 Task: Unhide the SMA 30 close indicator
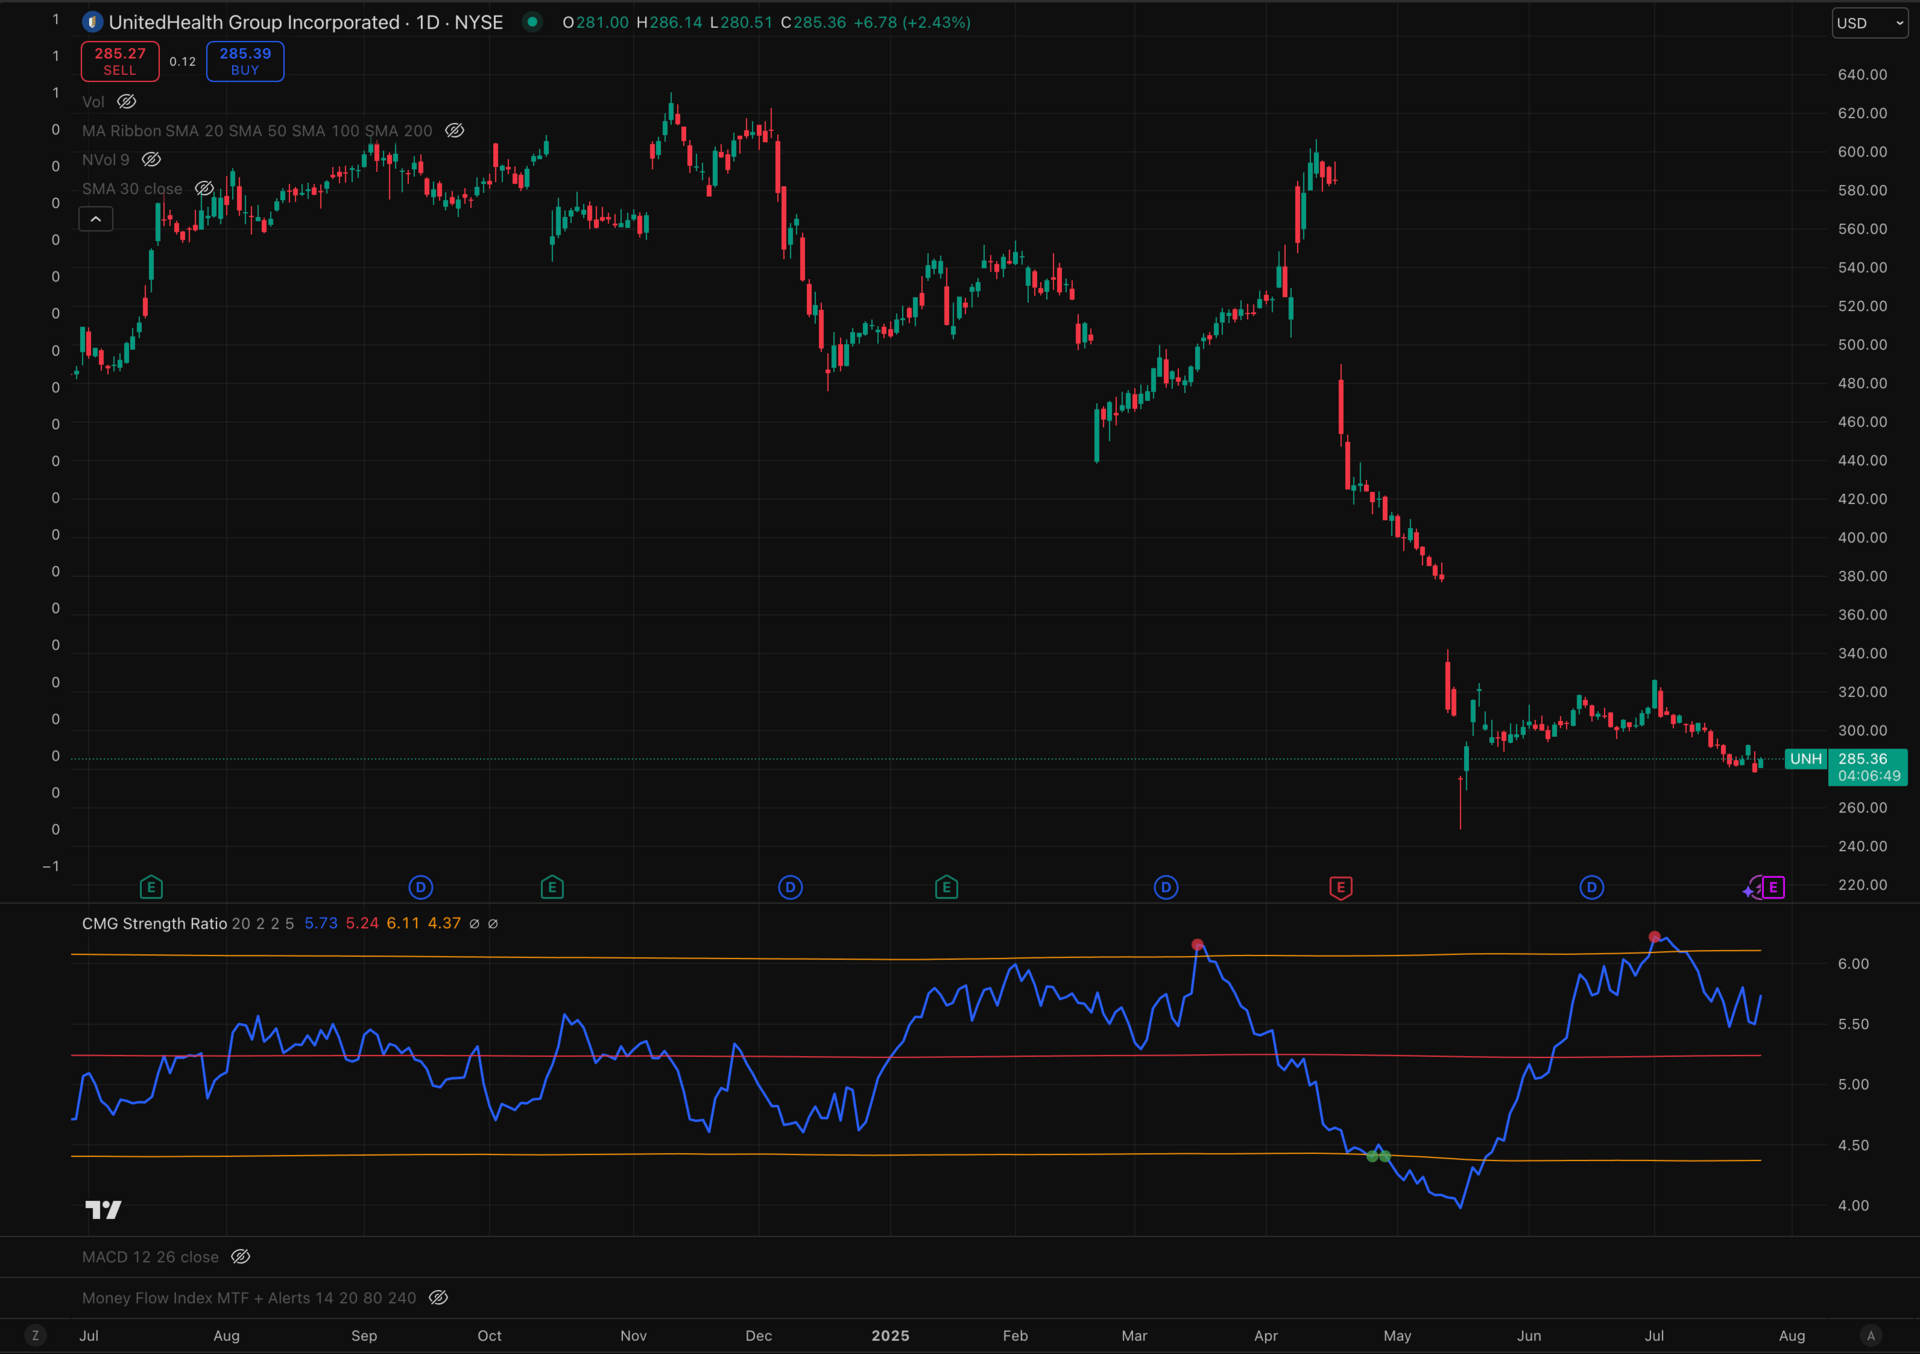click(x=205, y=189)
